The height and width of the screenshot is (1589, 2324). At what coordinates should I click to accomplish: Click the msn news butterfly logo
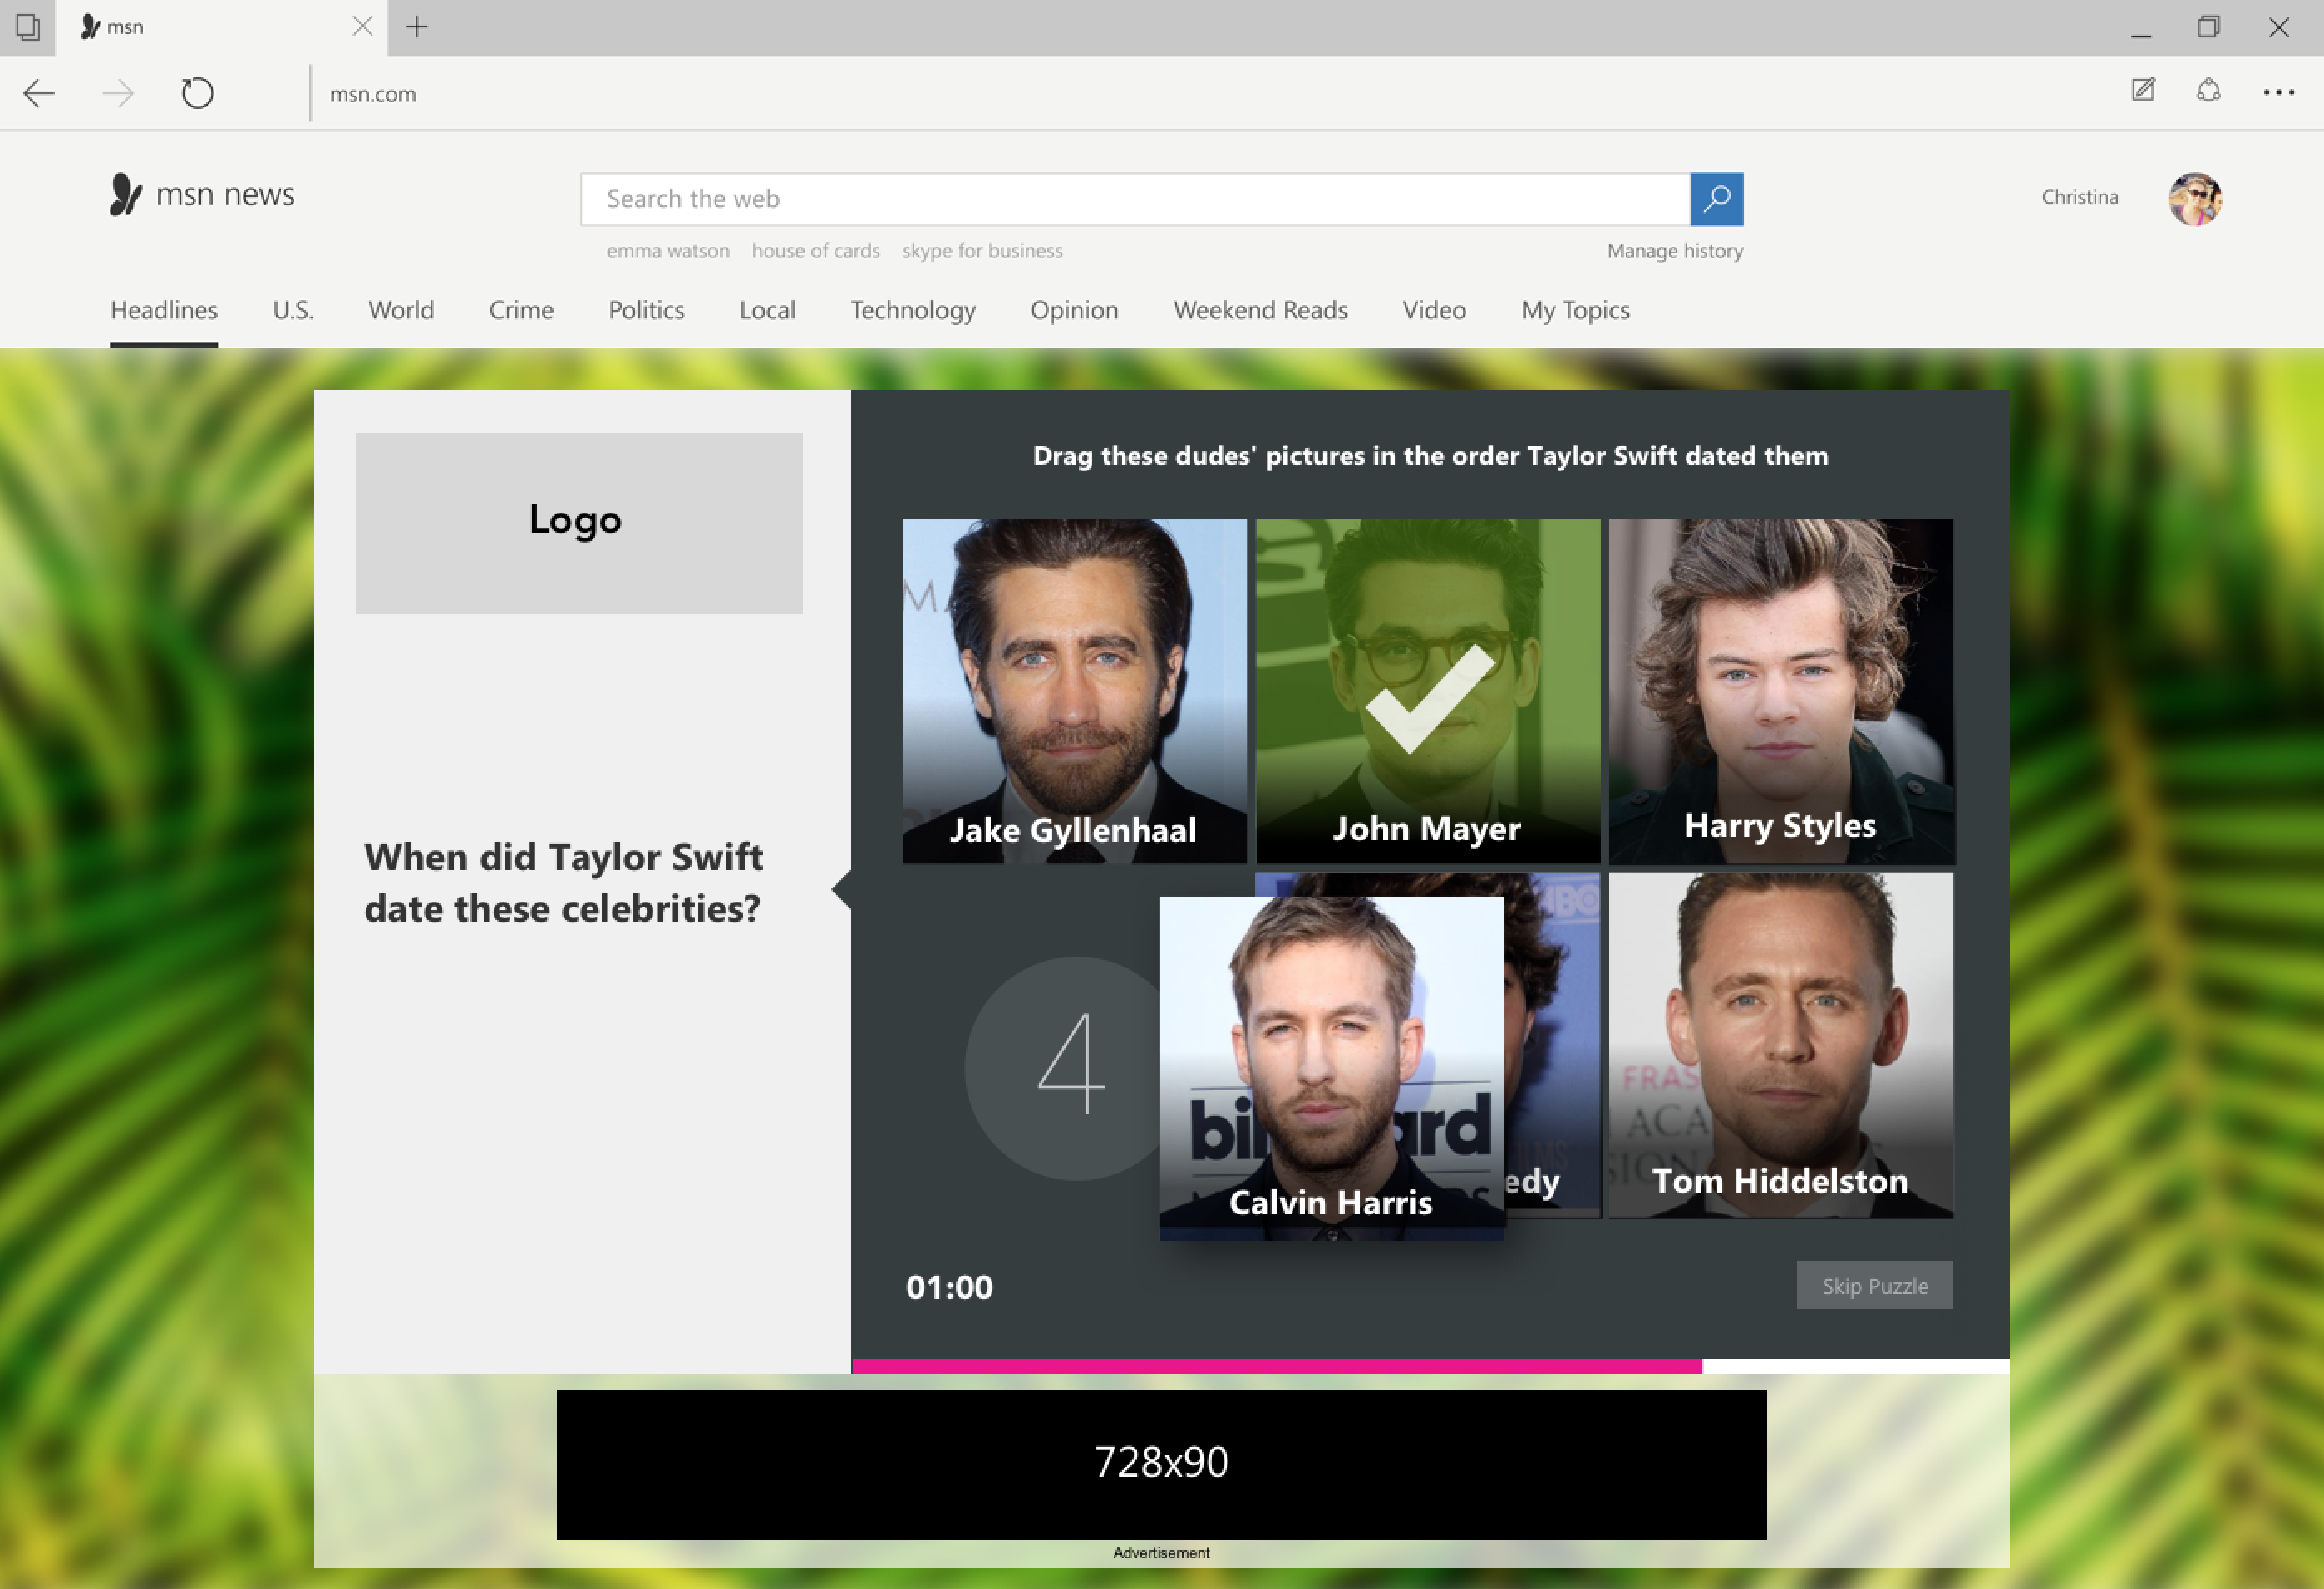click(126, 194)
